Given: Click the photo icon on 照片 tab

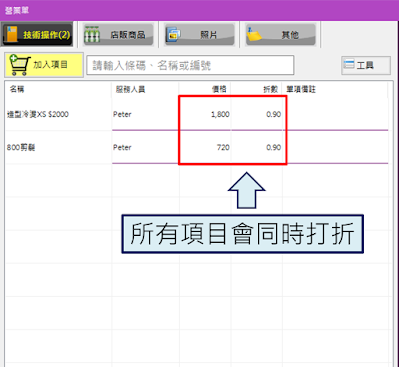Looking at the screenshot, I should point(173,34).
